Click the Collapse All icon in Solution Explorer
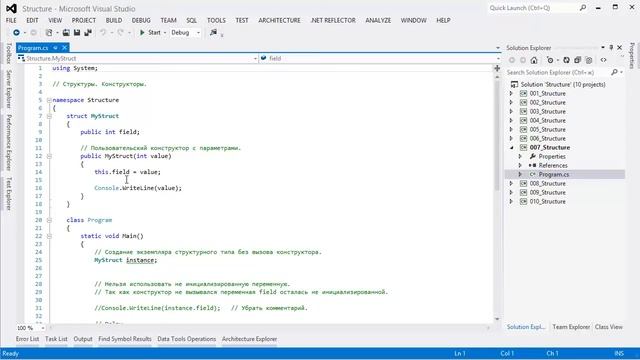The image size is (640, 360). 578,60
